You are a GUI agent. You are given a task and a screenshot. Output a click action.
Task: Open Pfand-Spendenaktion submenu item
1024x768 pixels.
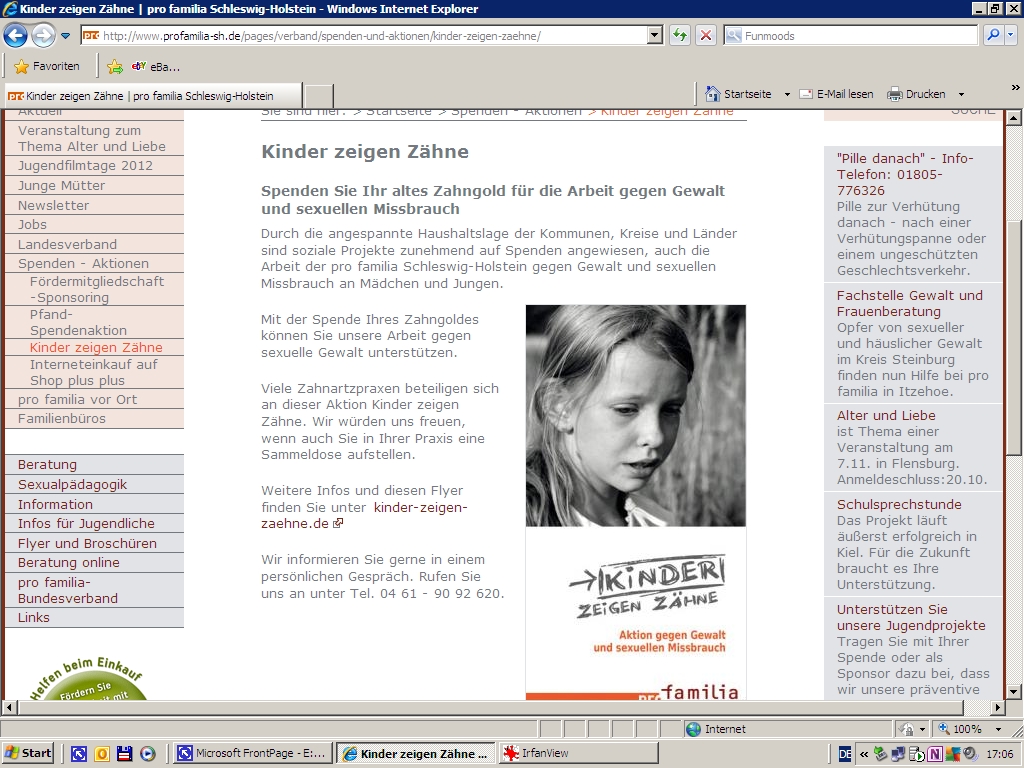[78, 322]
